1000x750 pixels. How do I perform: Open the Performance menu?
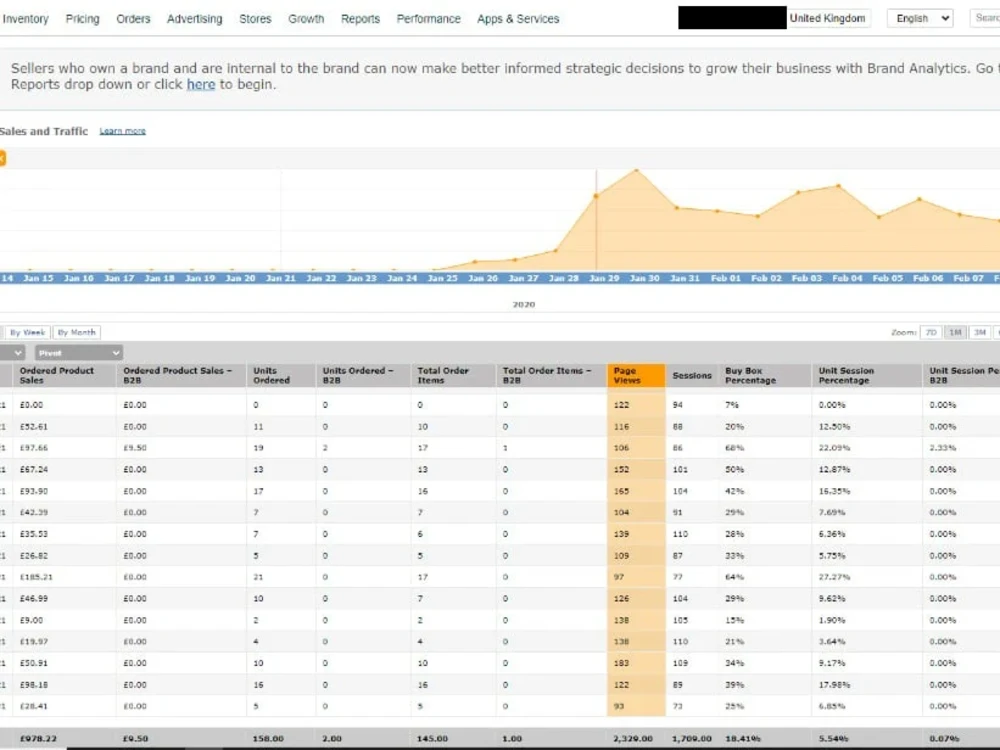(429, 19)
